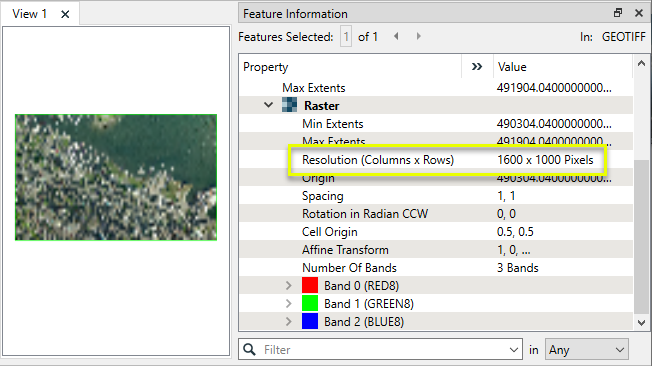Click the red Band 0 color swatch
Screen dimensions: 652x366
310,285
